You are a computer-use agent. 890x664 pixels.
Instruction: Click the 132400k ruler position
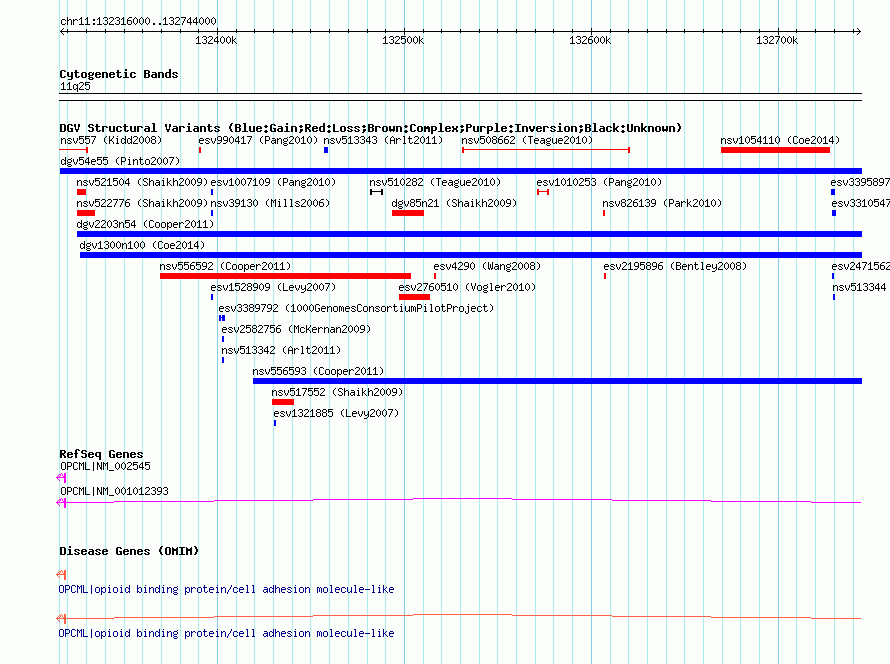[x=216, y=40]
